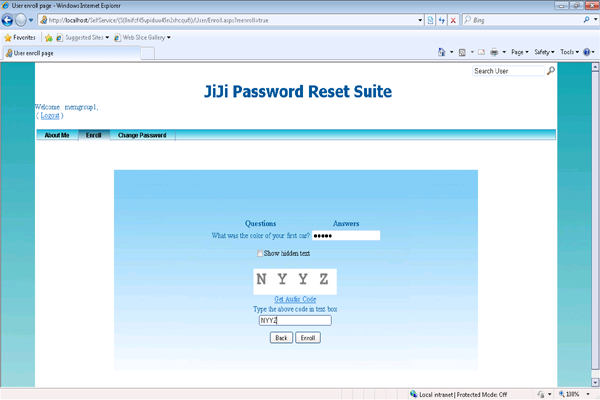Click the Local intranet security zone status

click(x=458, y=394)
